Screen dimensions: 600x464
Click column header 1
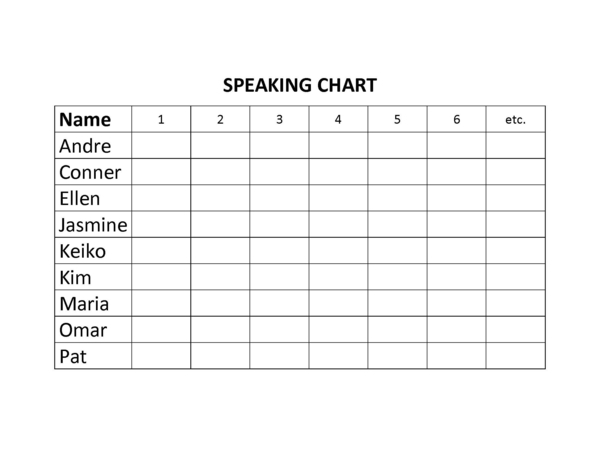click(161, 119)
